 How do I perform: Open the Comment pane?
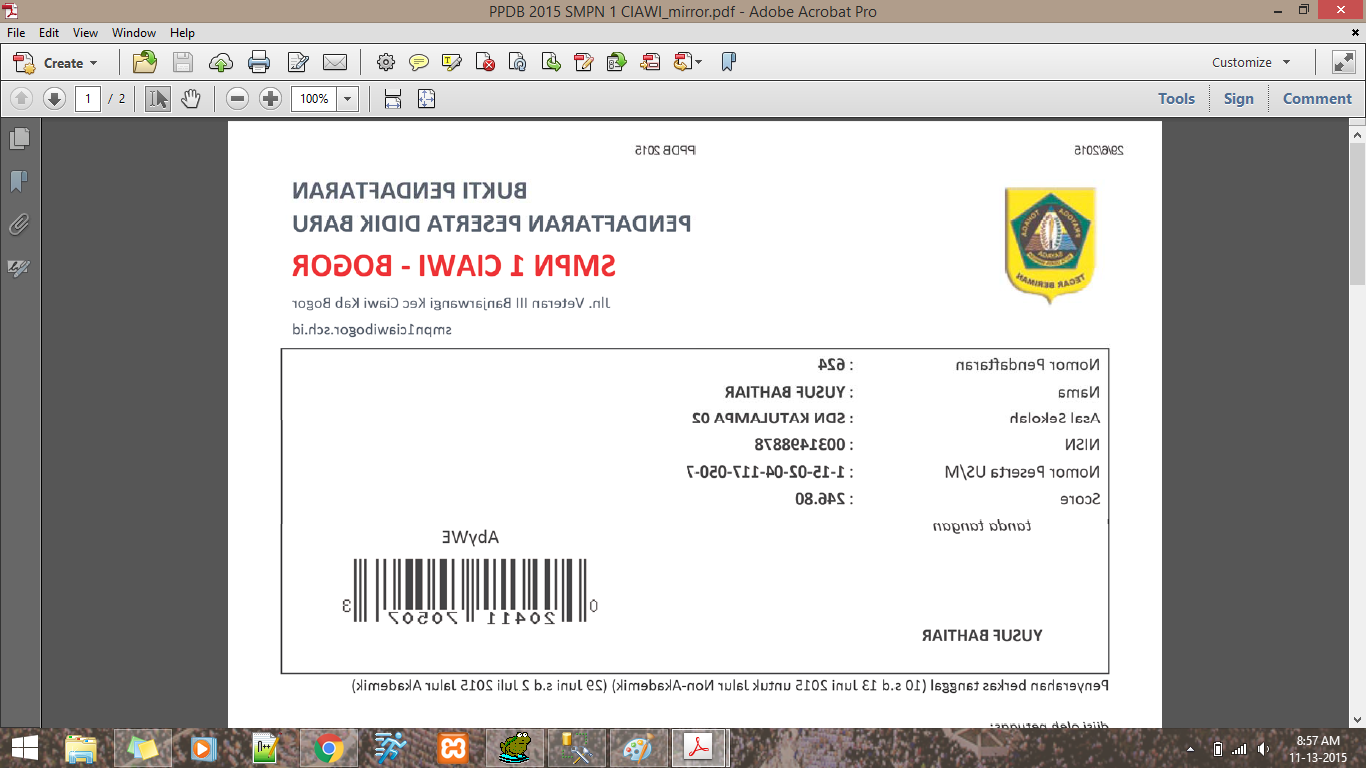tap(1317, 99)
